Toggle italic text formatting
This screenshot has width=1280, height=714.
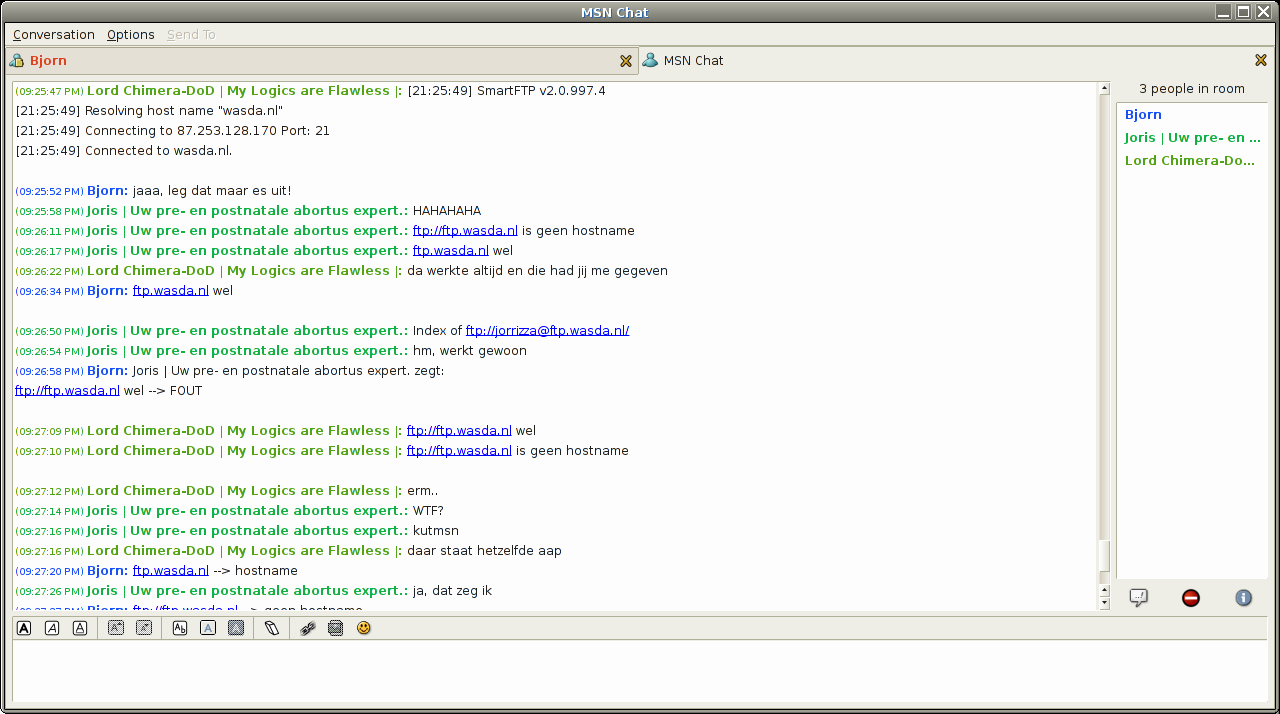[52, 628]
